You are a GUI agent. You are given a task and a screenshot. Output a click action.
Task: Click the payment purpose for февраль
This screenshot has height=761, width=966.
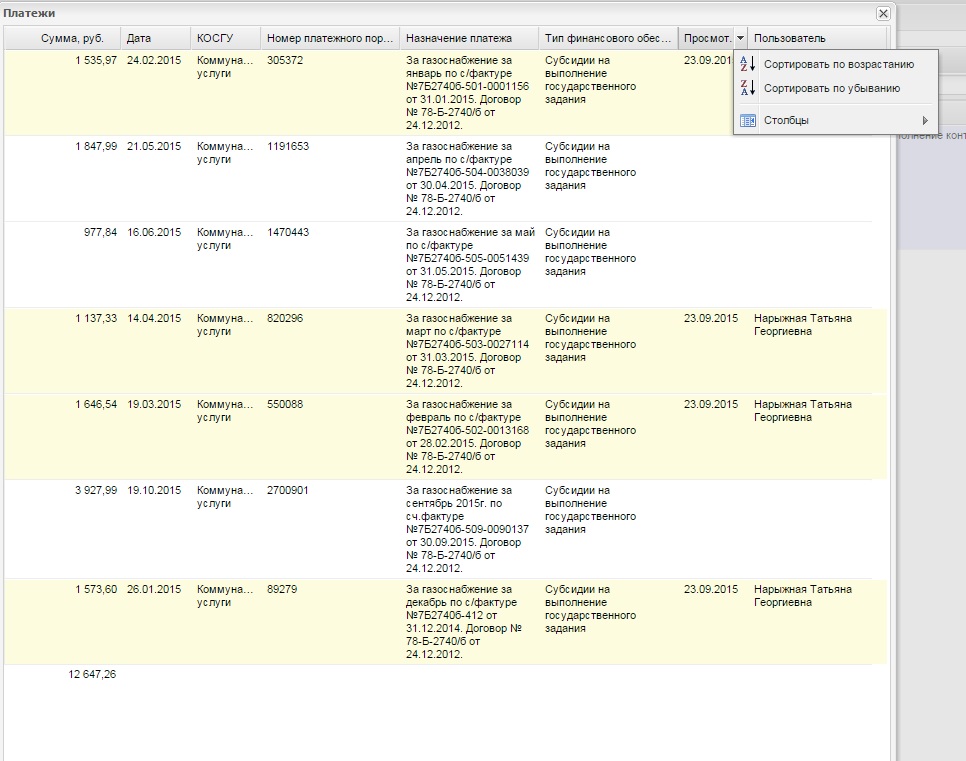(468, 437)
